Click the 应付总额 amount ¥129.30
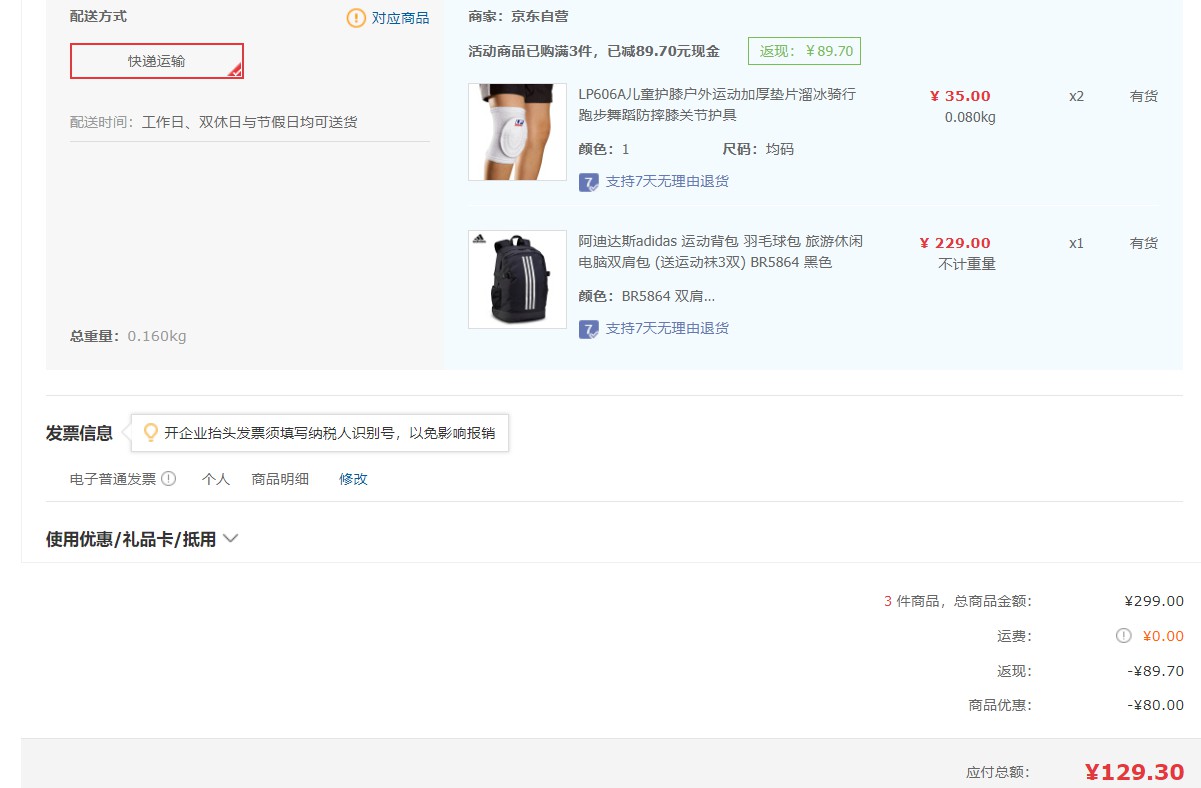This screenshot has height=788, width=1201. 1134,772
